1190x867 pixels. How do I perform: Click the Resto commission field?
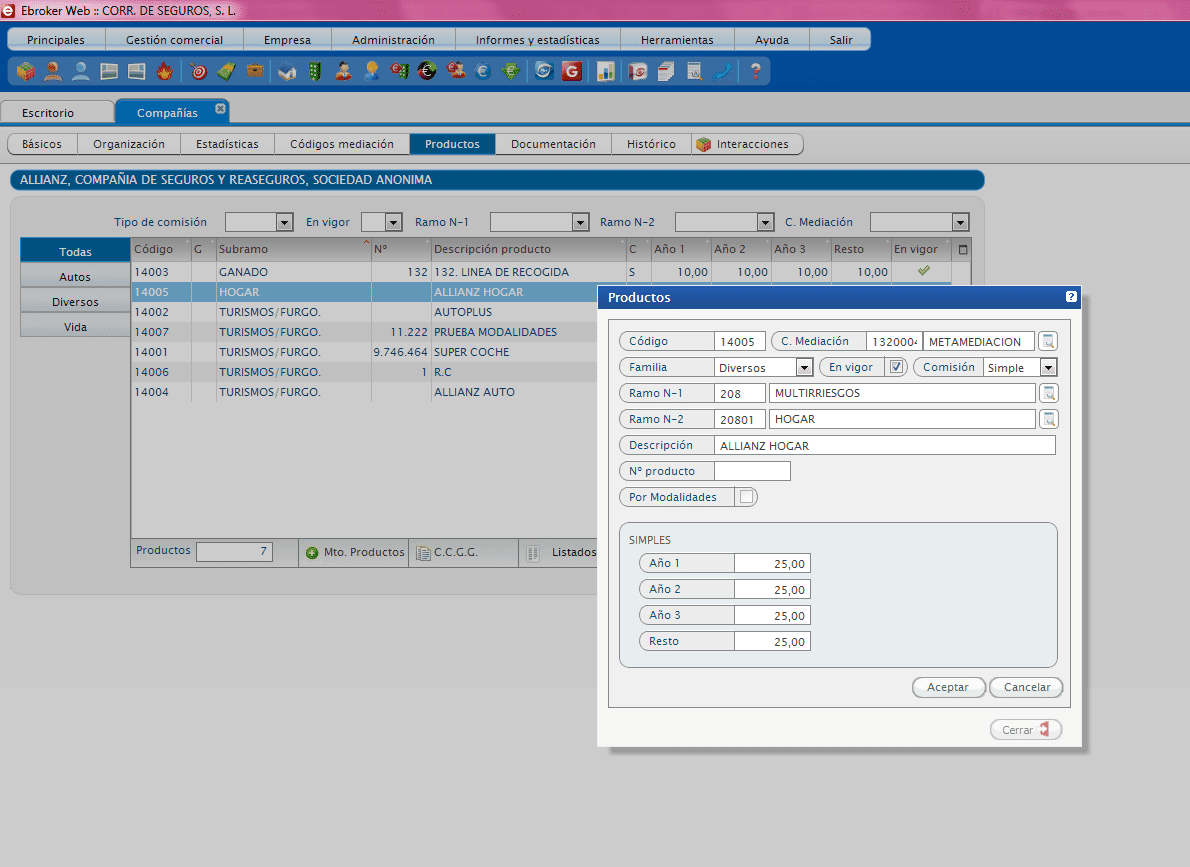coord(772,642)
